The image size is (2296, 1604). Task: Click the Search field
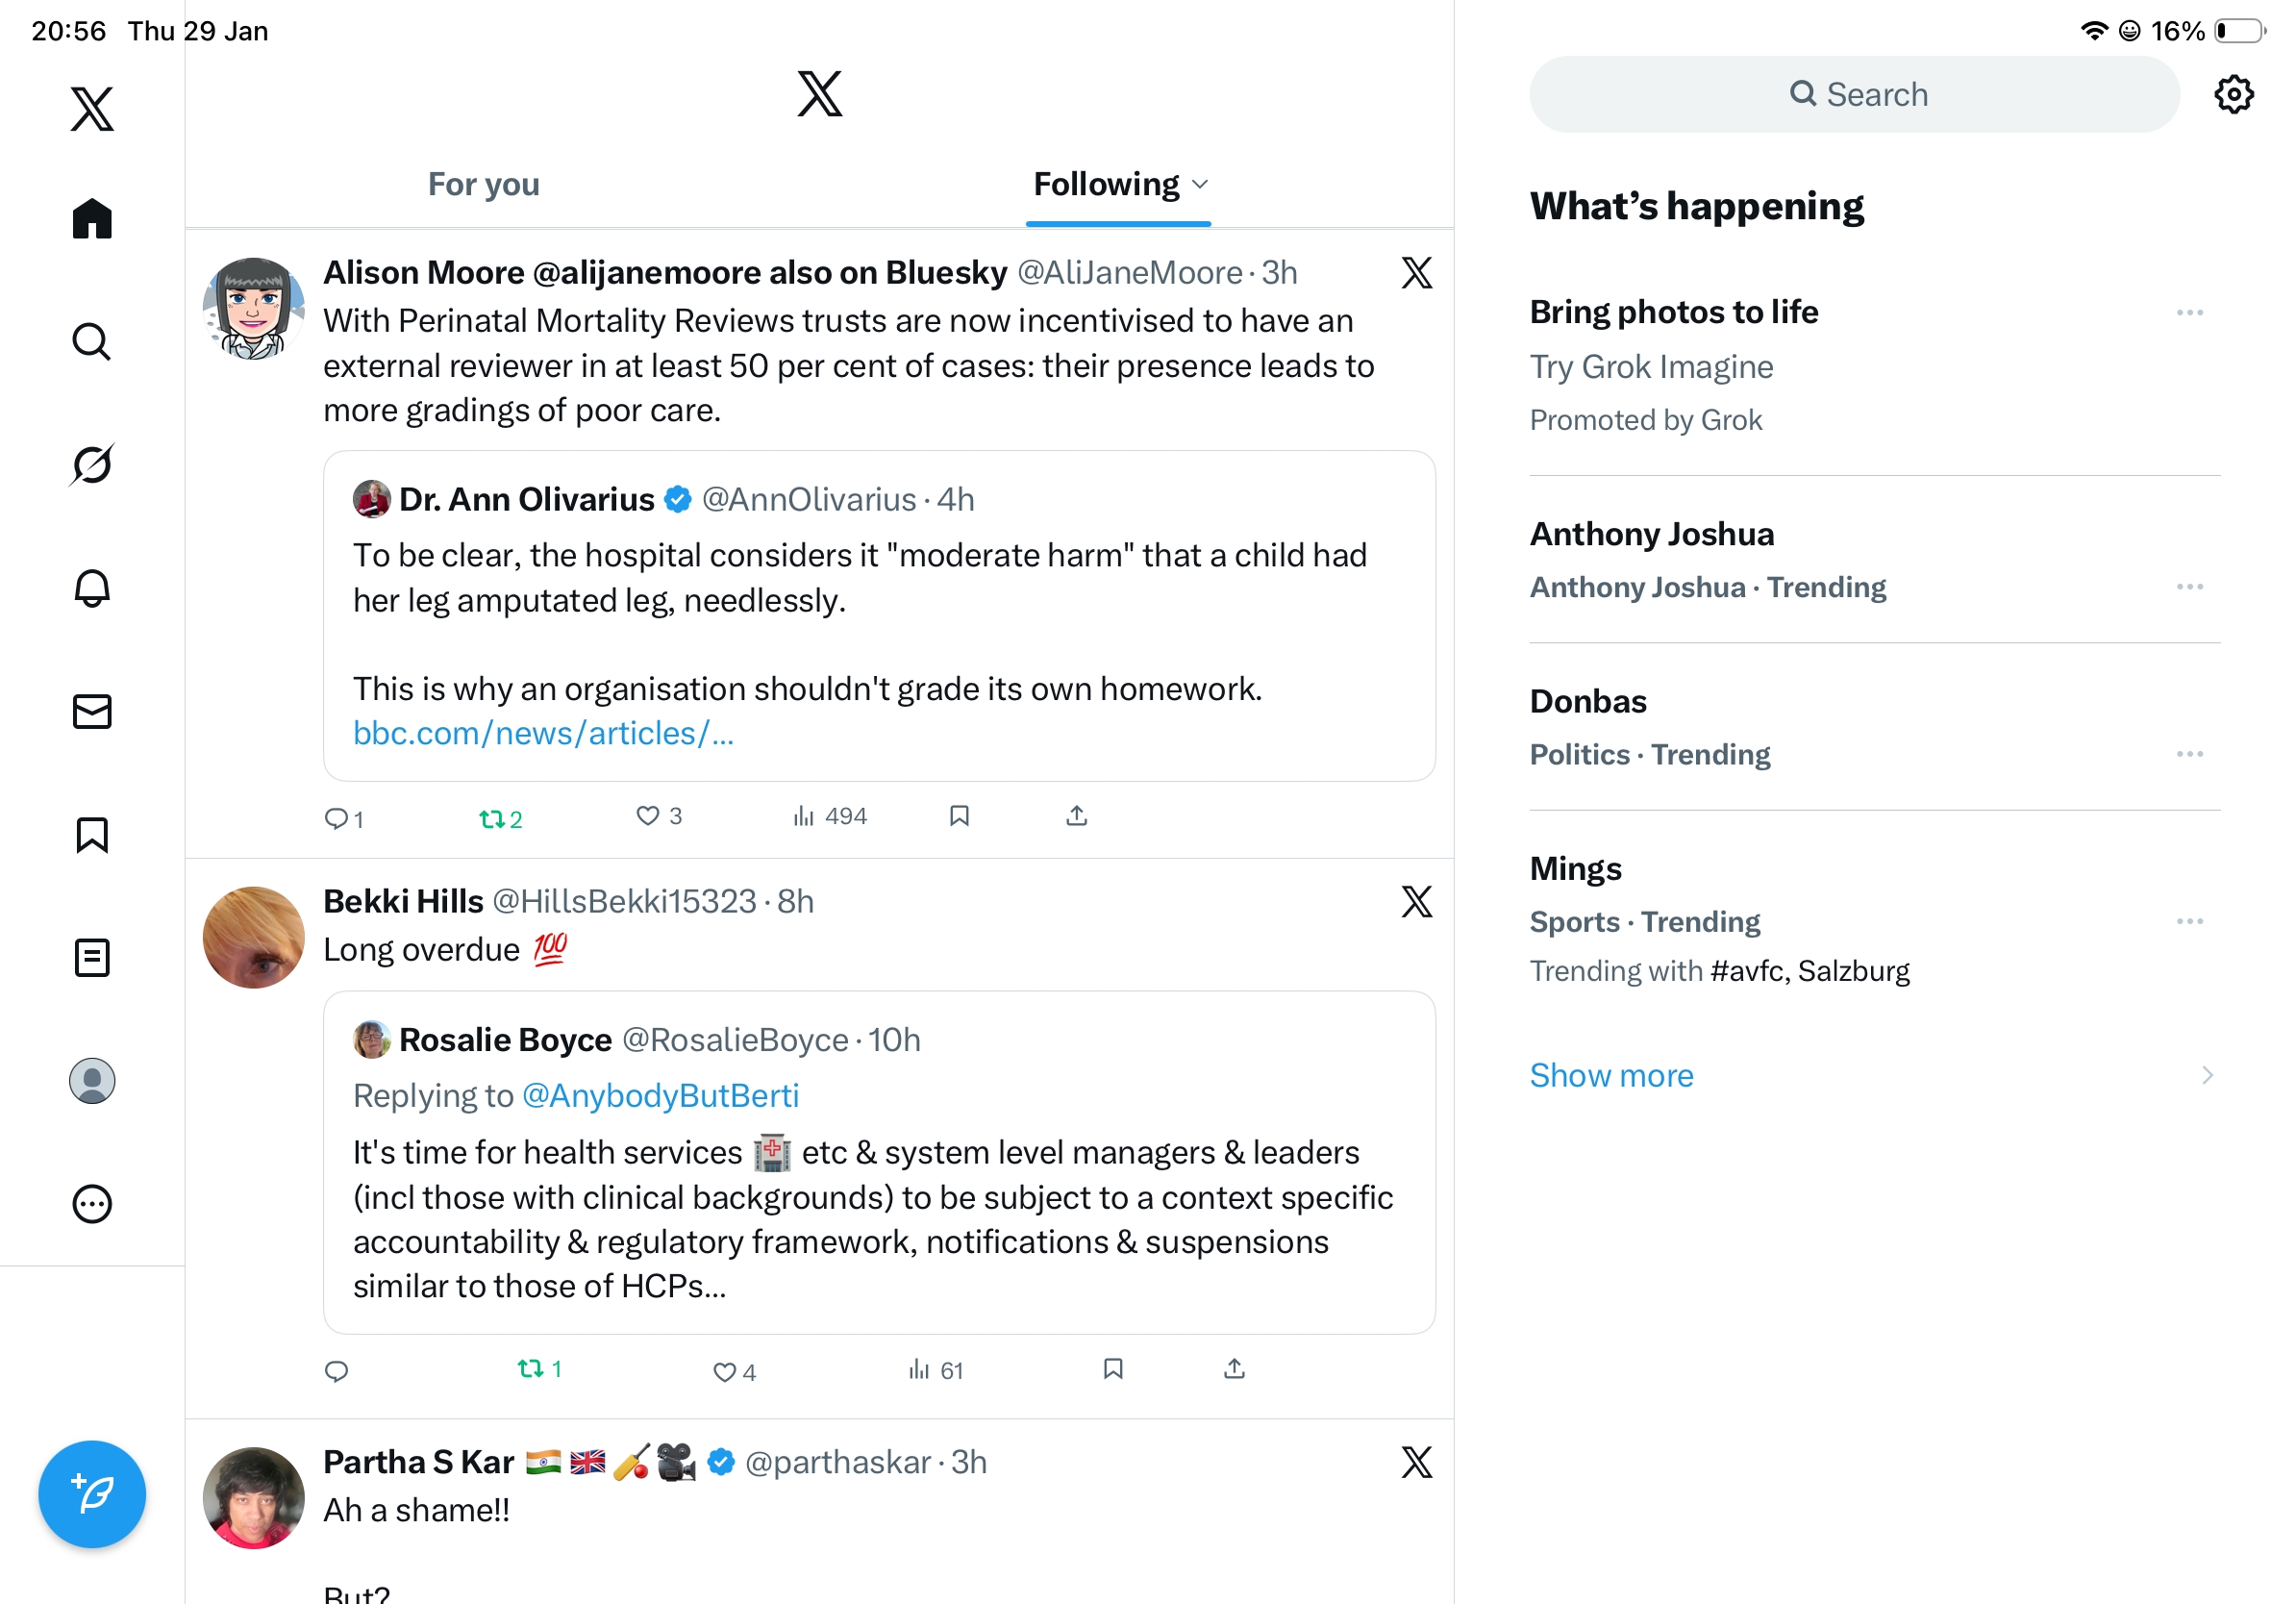(x=1854, y=95)
